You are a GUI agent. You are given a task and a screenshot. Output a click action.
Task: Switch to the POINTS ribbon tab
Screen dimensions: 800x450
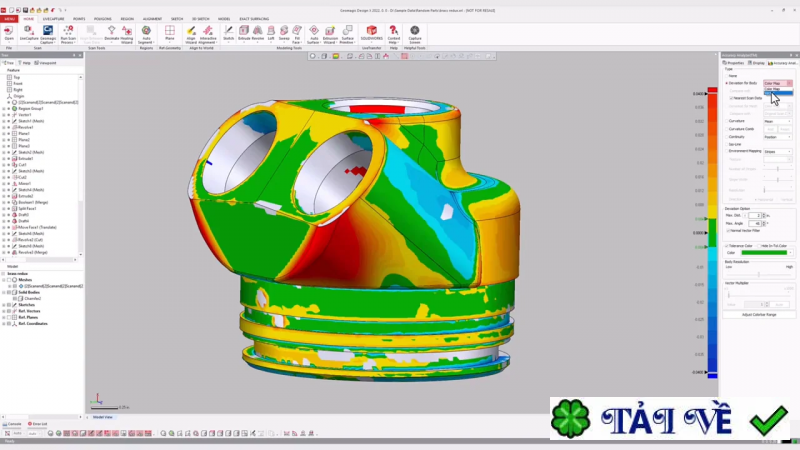(x=79, y=19)
